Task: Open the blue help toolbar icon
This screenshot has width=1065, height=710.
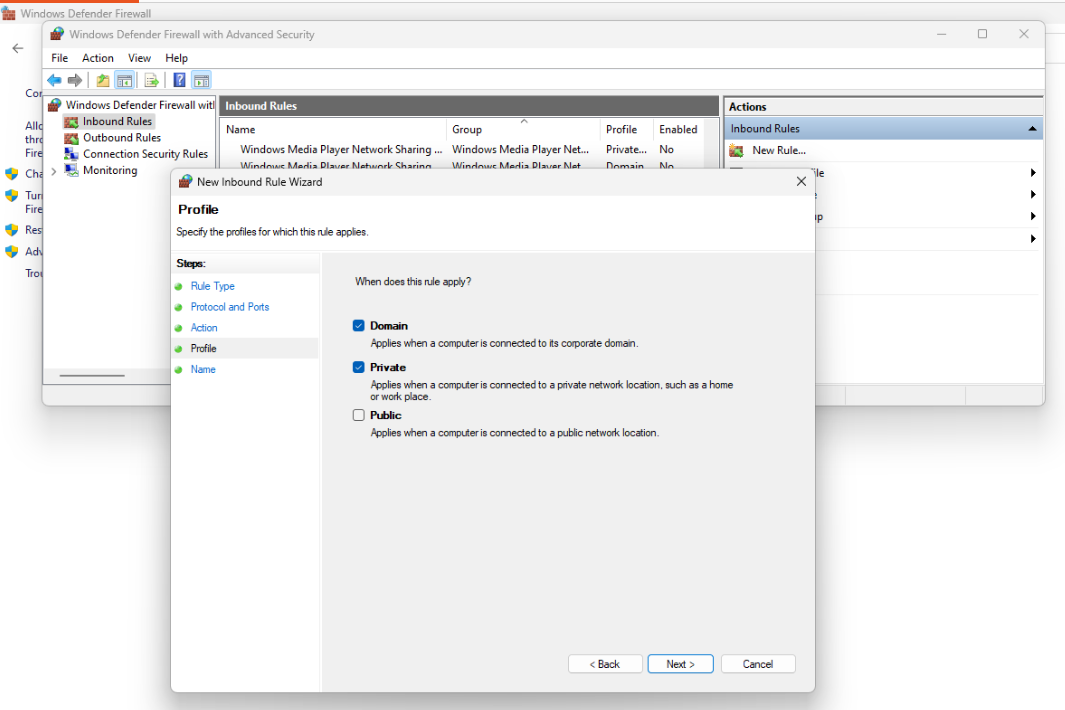Action: pos(179,80)
